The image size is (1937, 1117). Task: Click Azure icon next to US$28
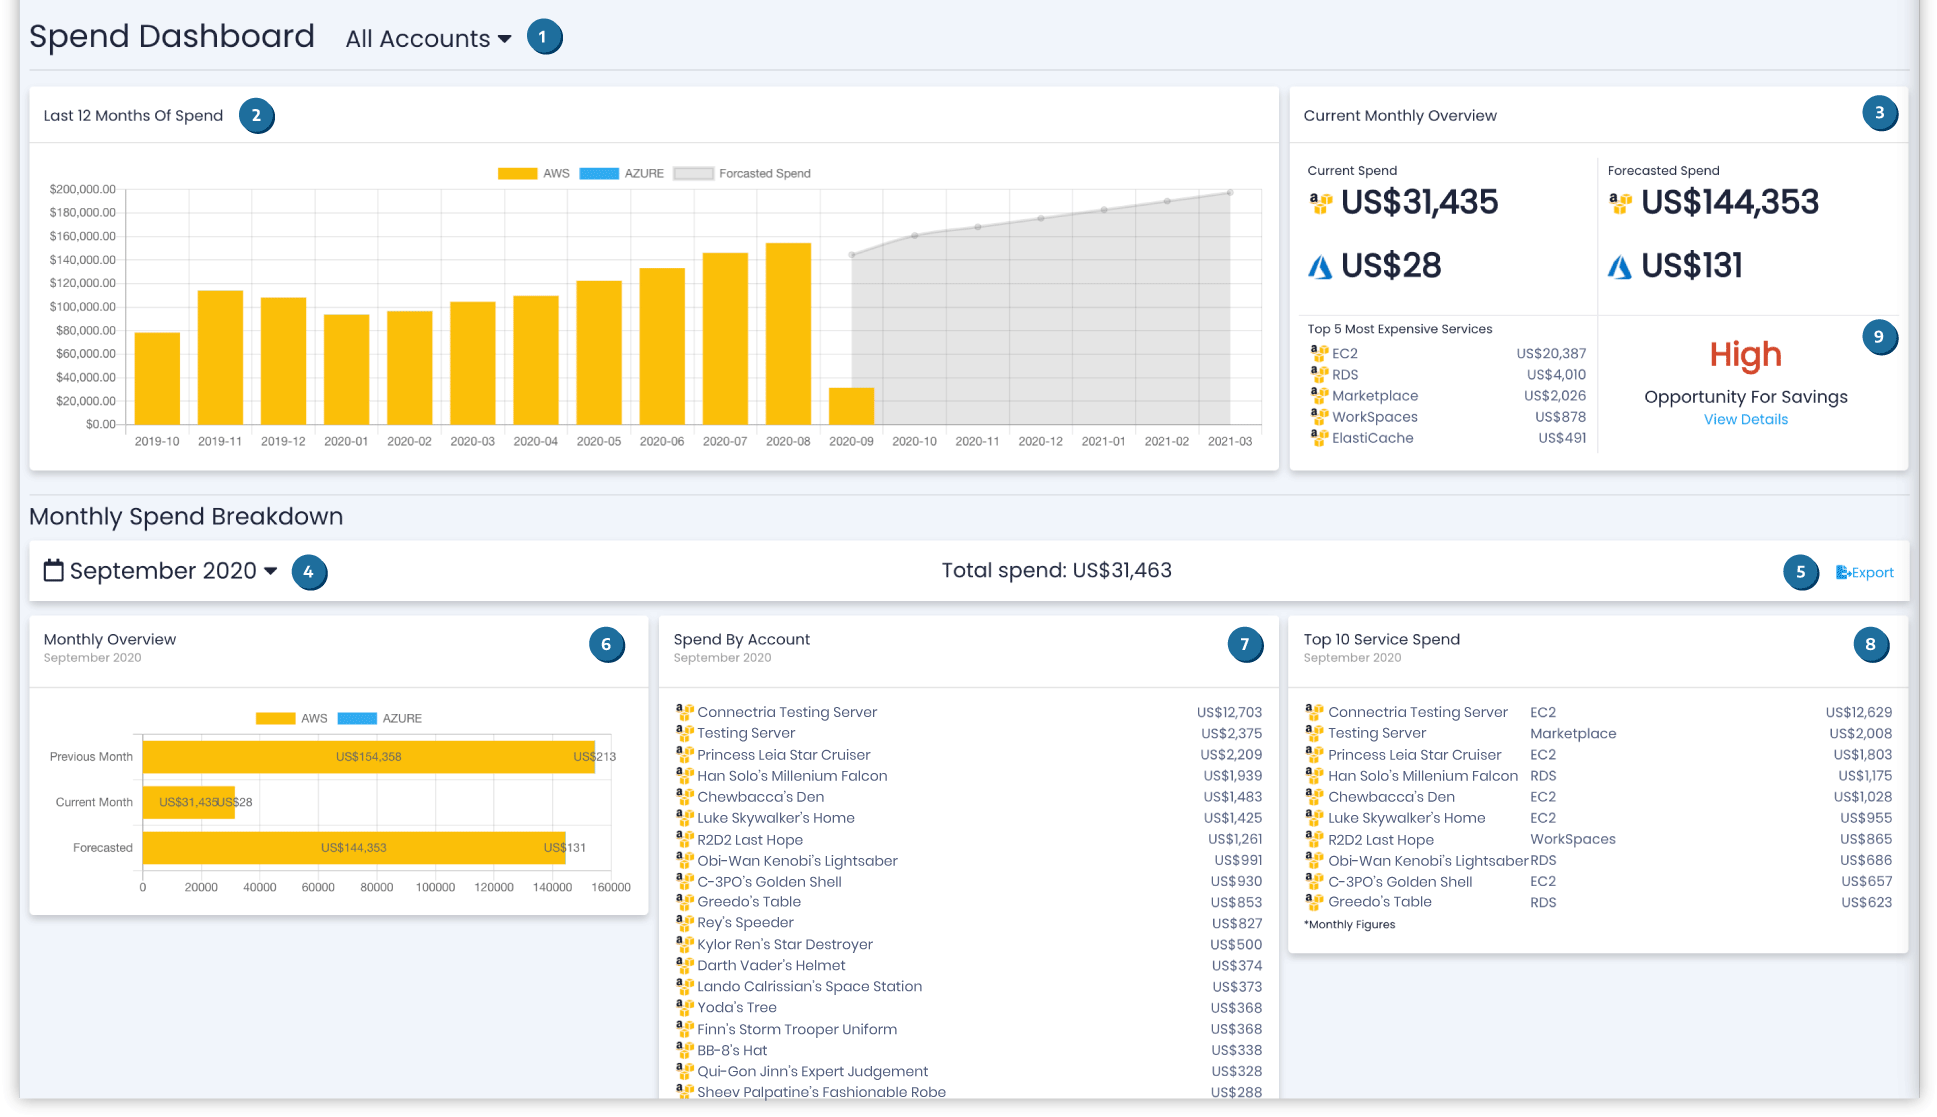pyautogui.click(x=1320, y=267)
